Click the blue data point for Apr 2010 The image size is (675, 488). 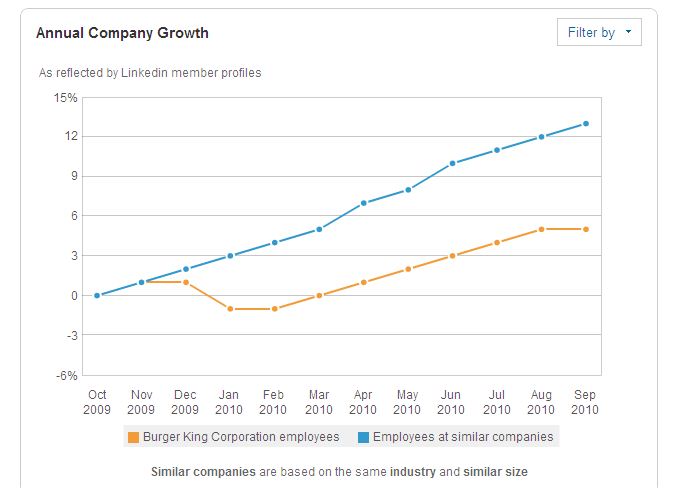[x=364, y=203]
